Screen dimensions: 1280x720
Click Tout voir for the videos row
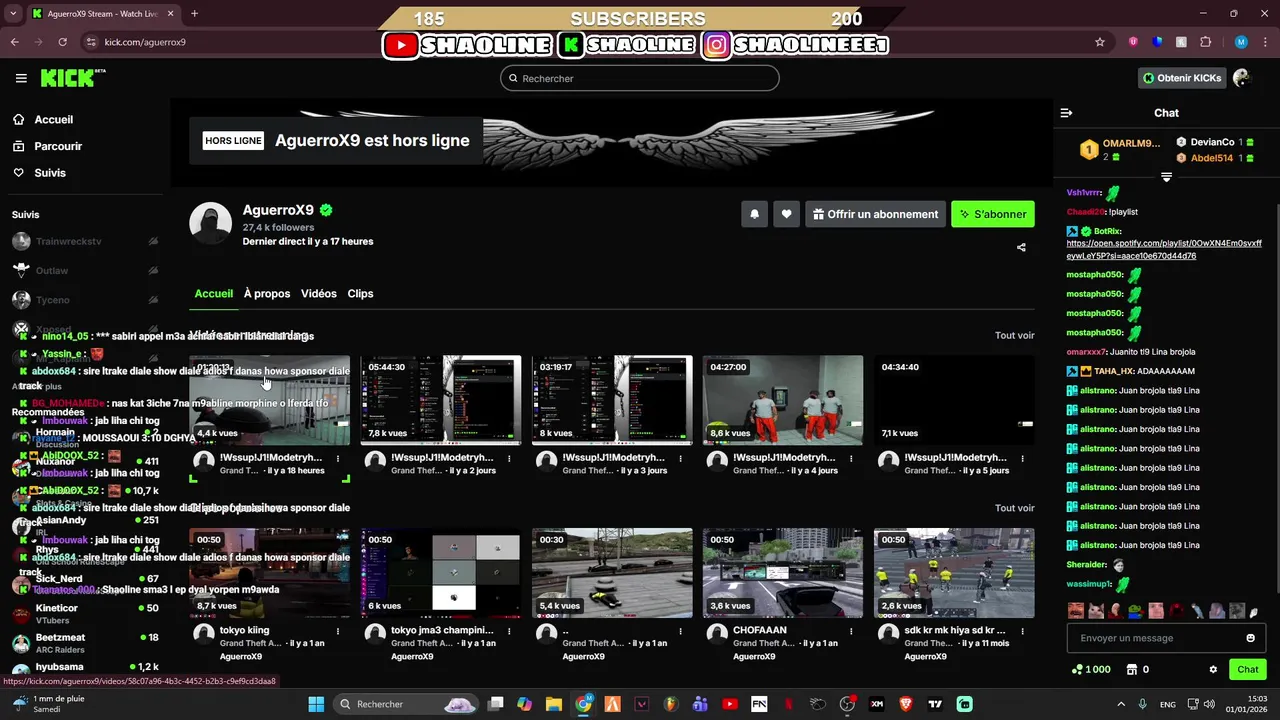point(1014,336)
